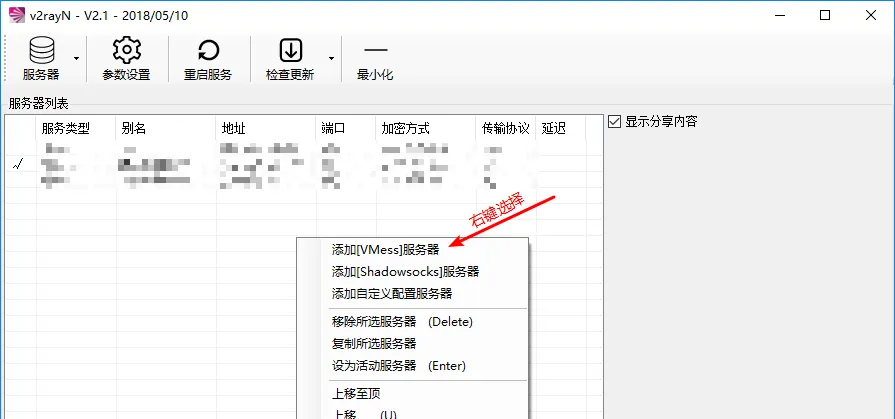Screen dimensions: 895x419
Task: Click the 检查更新 download icon
Action: [x=290, y=59]
